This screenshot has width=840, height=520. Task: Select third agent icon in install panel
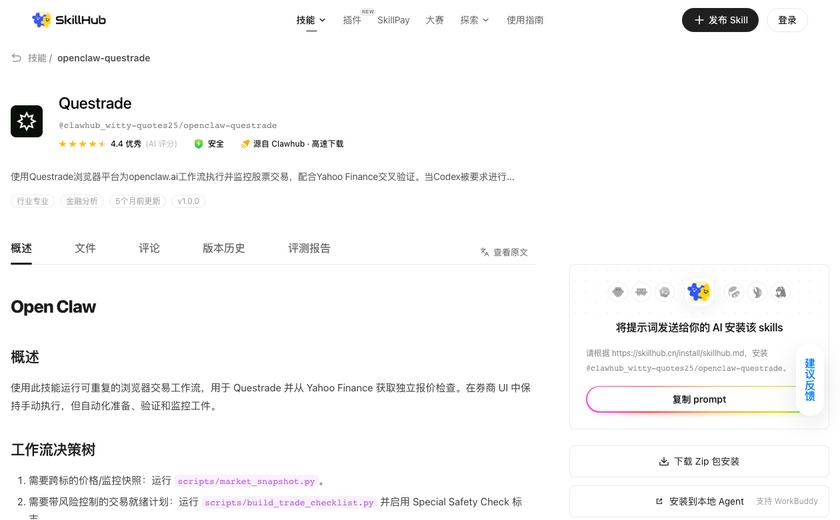point(665,292)
